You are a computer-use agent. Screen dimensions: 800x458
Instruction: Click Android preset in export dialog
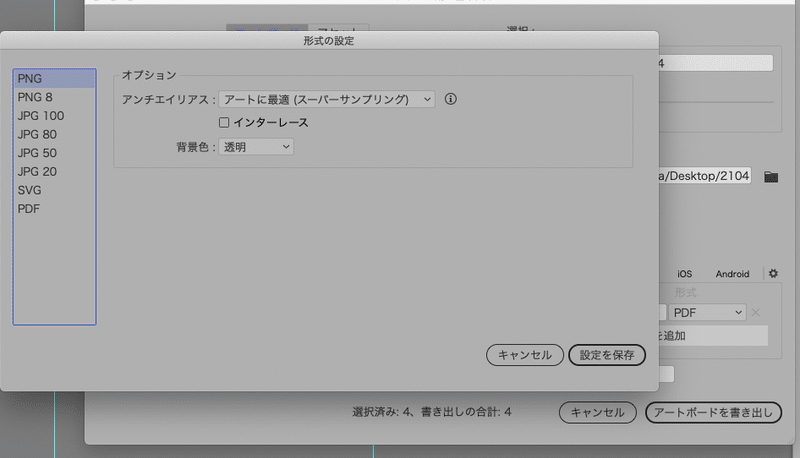tap(732, 274)
